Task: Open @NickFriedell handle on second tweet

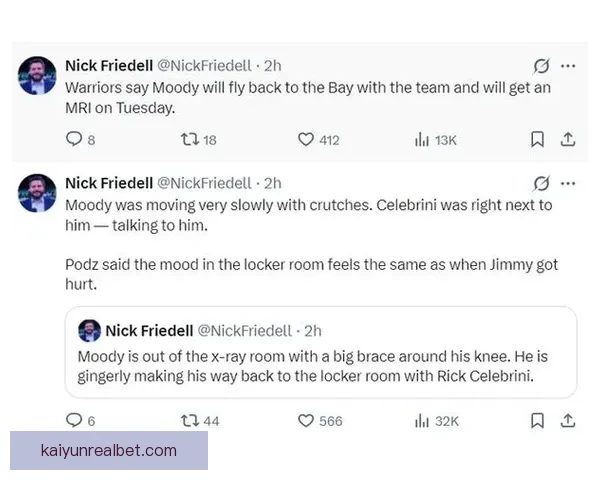Action: pos(204,183)
